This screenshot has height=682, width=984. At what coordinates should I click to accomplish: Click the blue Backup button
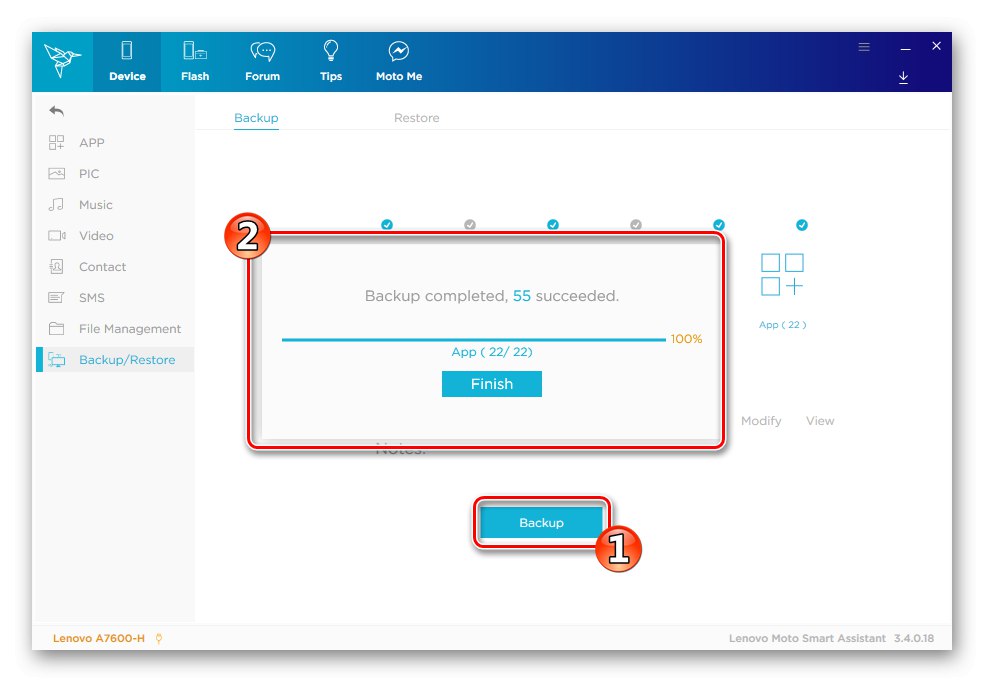point(541,523)
